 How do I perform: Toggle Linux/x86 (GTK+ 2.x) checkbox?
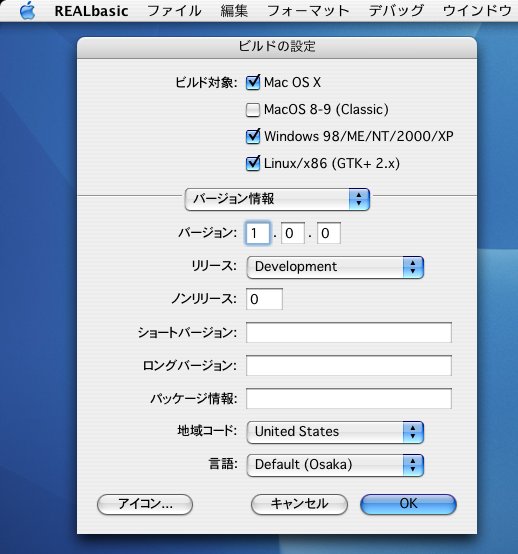(x=253, y=163)
